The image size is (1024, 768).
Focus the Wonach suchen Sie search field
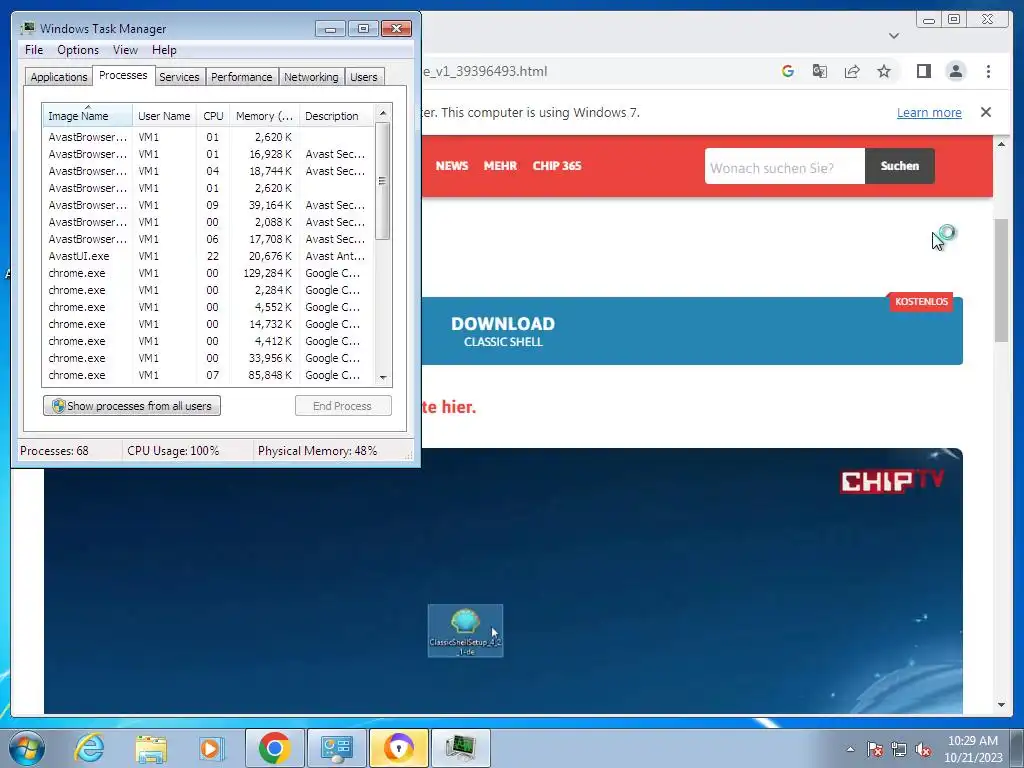[785, 167]
